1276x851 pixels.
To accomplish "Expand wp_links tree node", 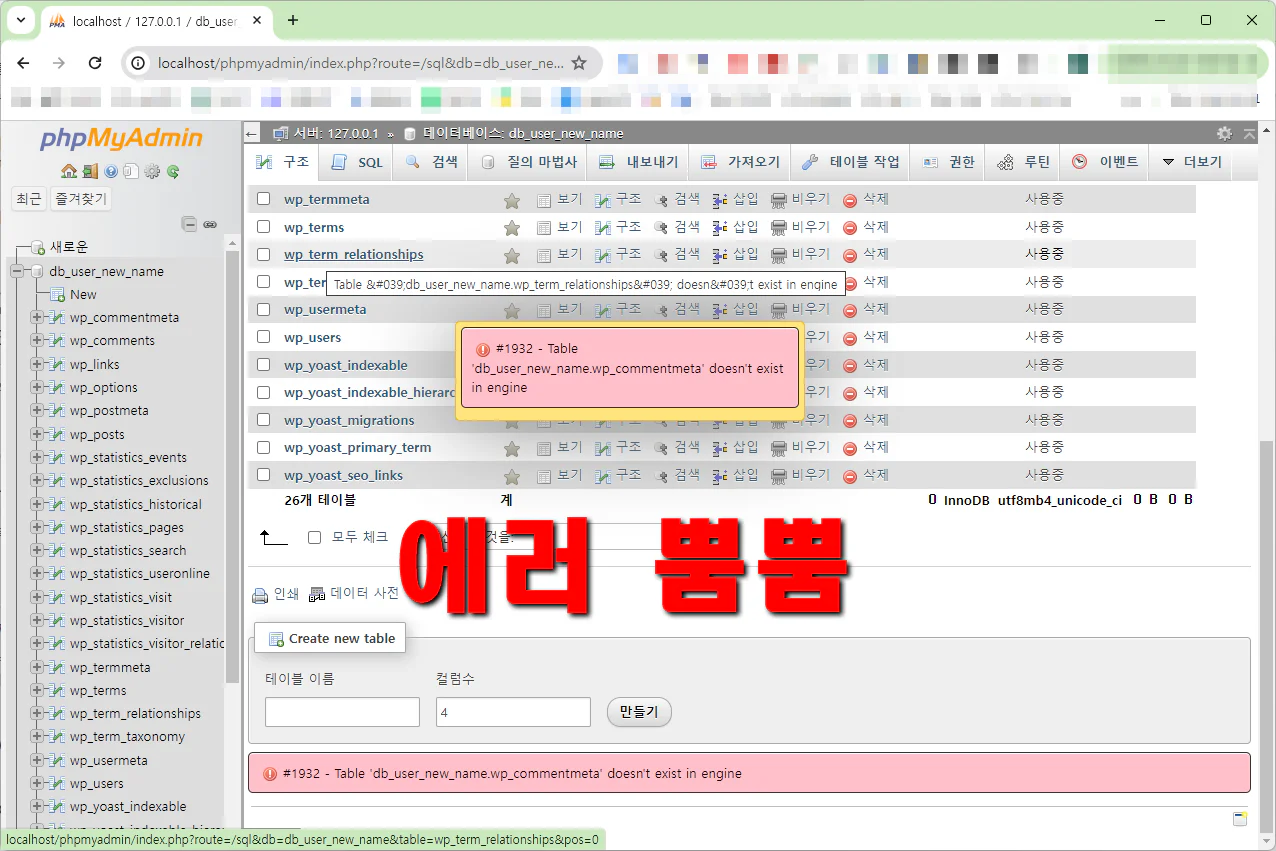I will coord(37,364).
